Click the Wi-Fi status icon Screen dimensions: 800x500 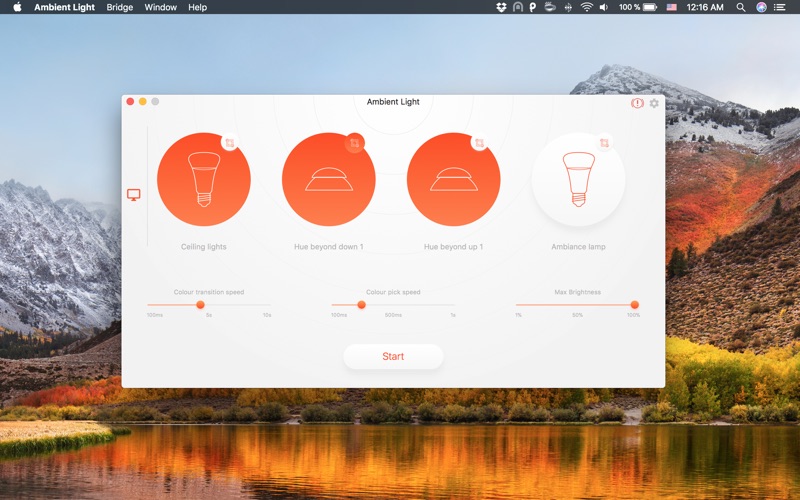[x=587, y=7]
